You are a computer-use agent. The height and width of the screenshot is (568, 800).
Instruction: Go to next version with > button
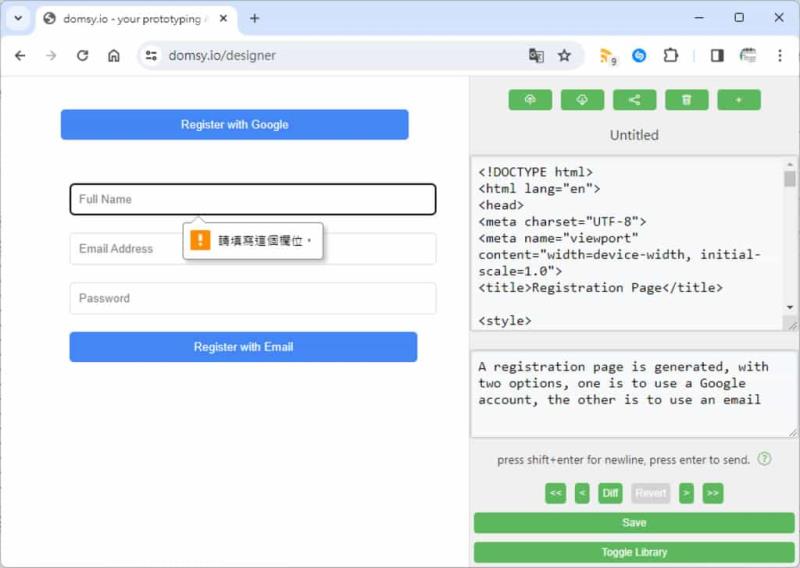click(x=687, y=493)
